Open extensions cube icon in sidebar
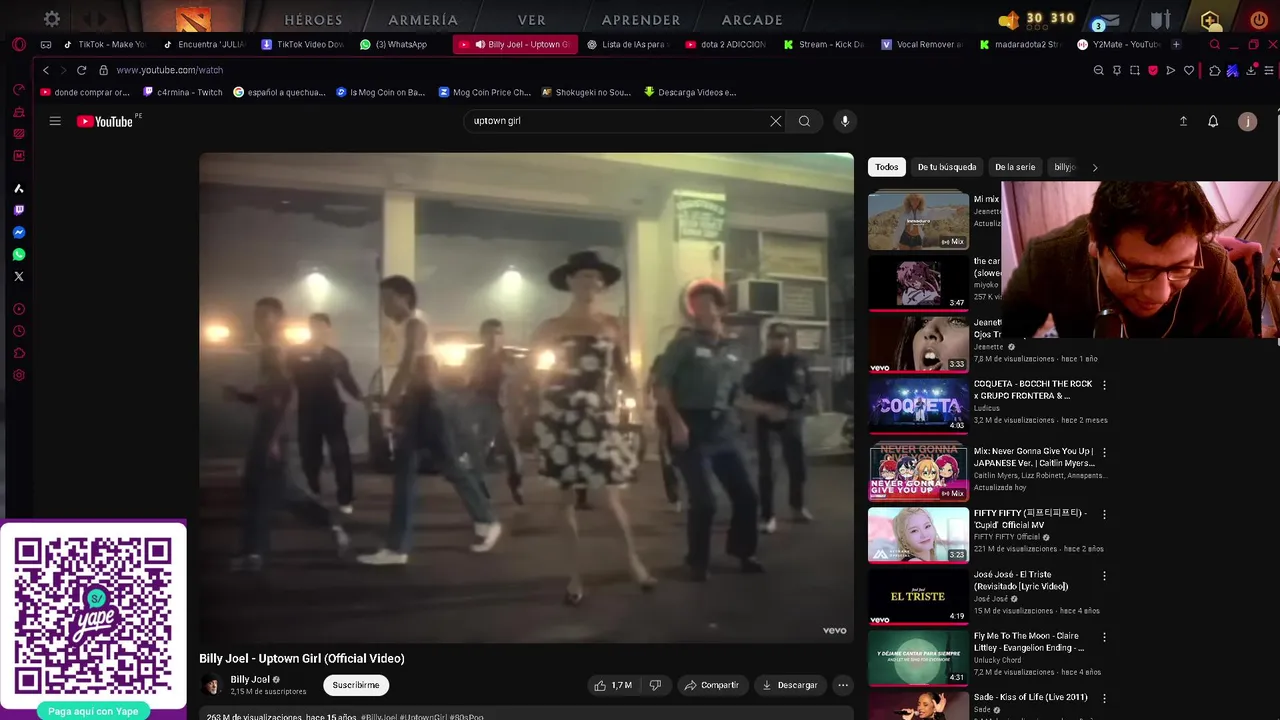 18,353
